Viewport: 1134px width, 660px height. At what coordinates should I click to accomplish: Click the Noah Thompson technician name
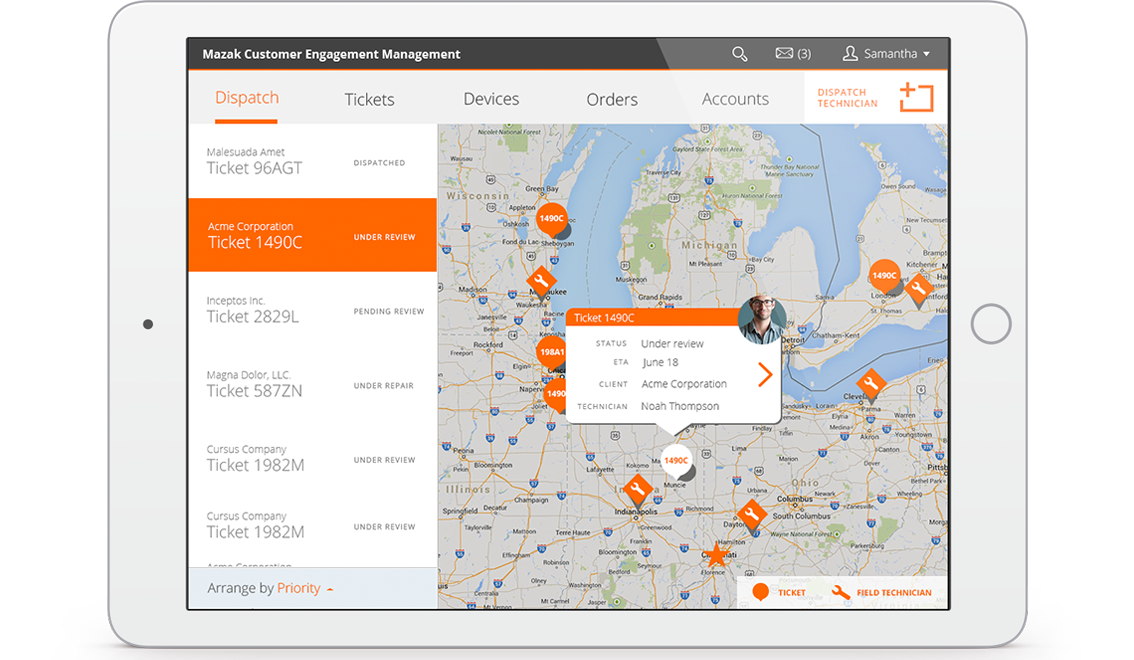click(x=680, y=406)
